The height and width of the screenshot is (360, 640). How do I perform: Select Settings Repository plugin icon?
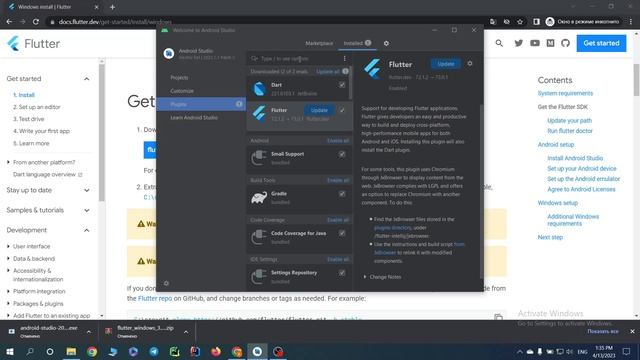[x=259, y=276]
